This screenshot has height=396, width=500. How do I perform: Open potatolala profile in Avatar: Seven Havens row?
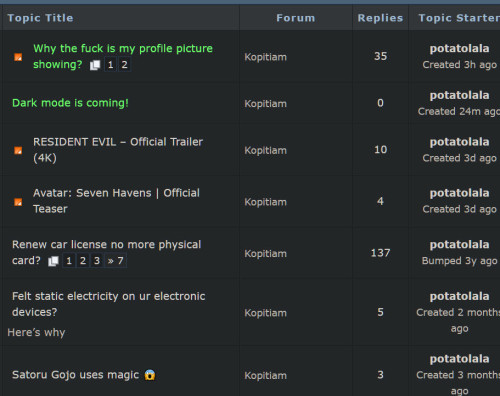point(459,193)
